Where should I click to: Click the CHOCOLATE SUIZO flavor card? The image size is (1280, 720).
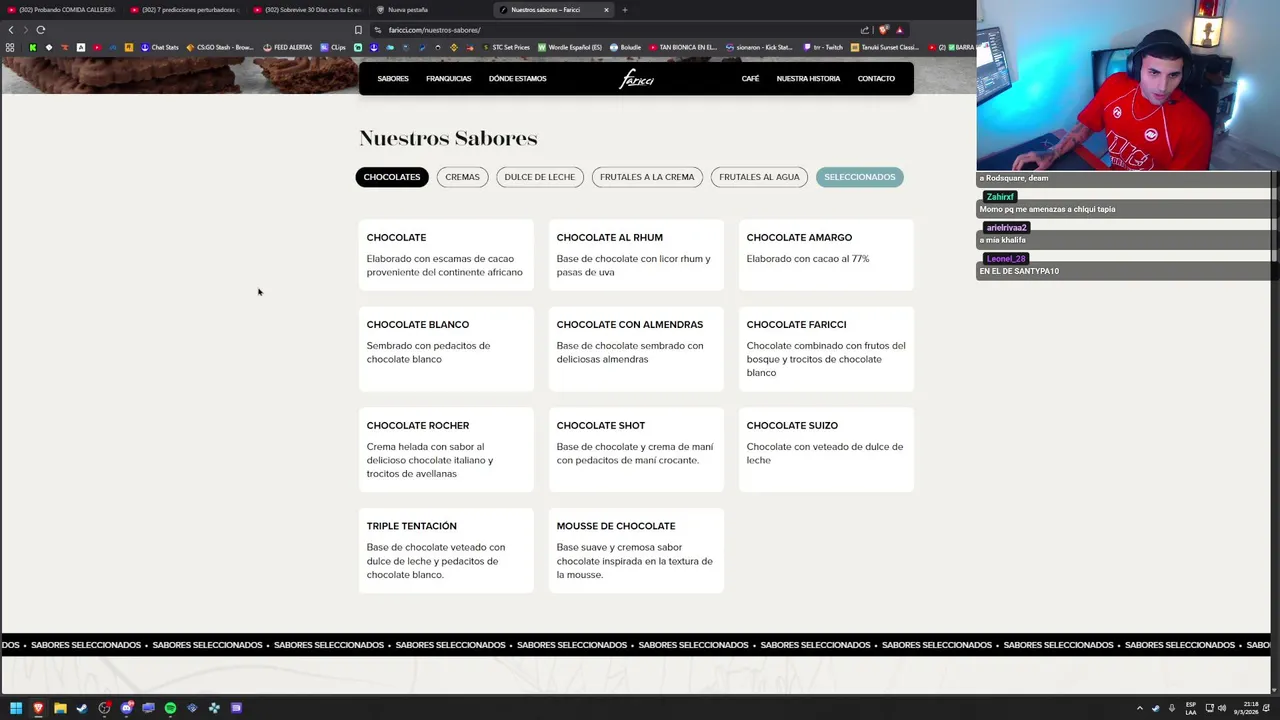click(826, 450)
